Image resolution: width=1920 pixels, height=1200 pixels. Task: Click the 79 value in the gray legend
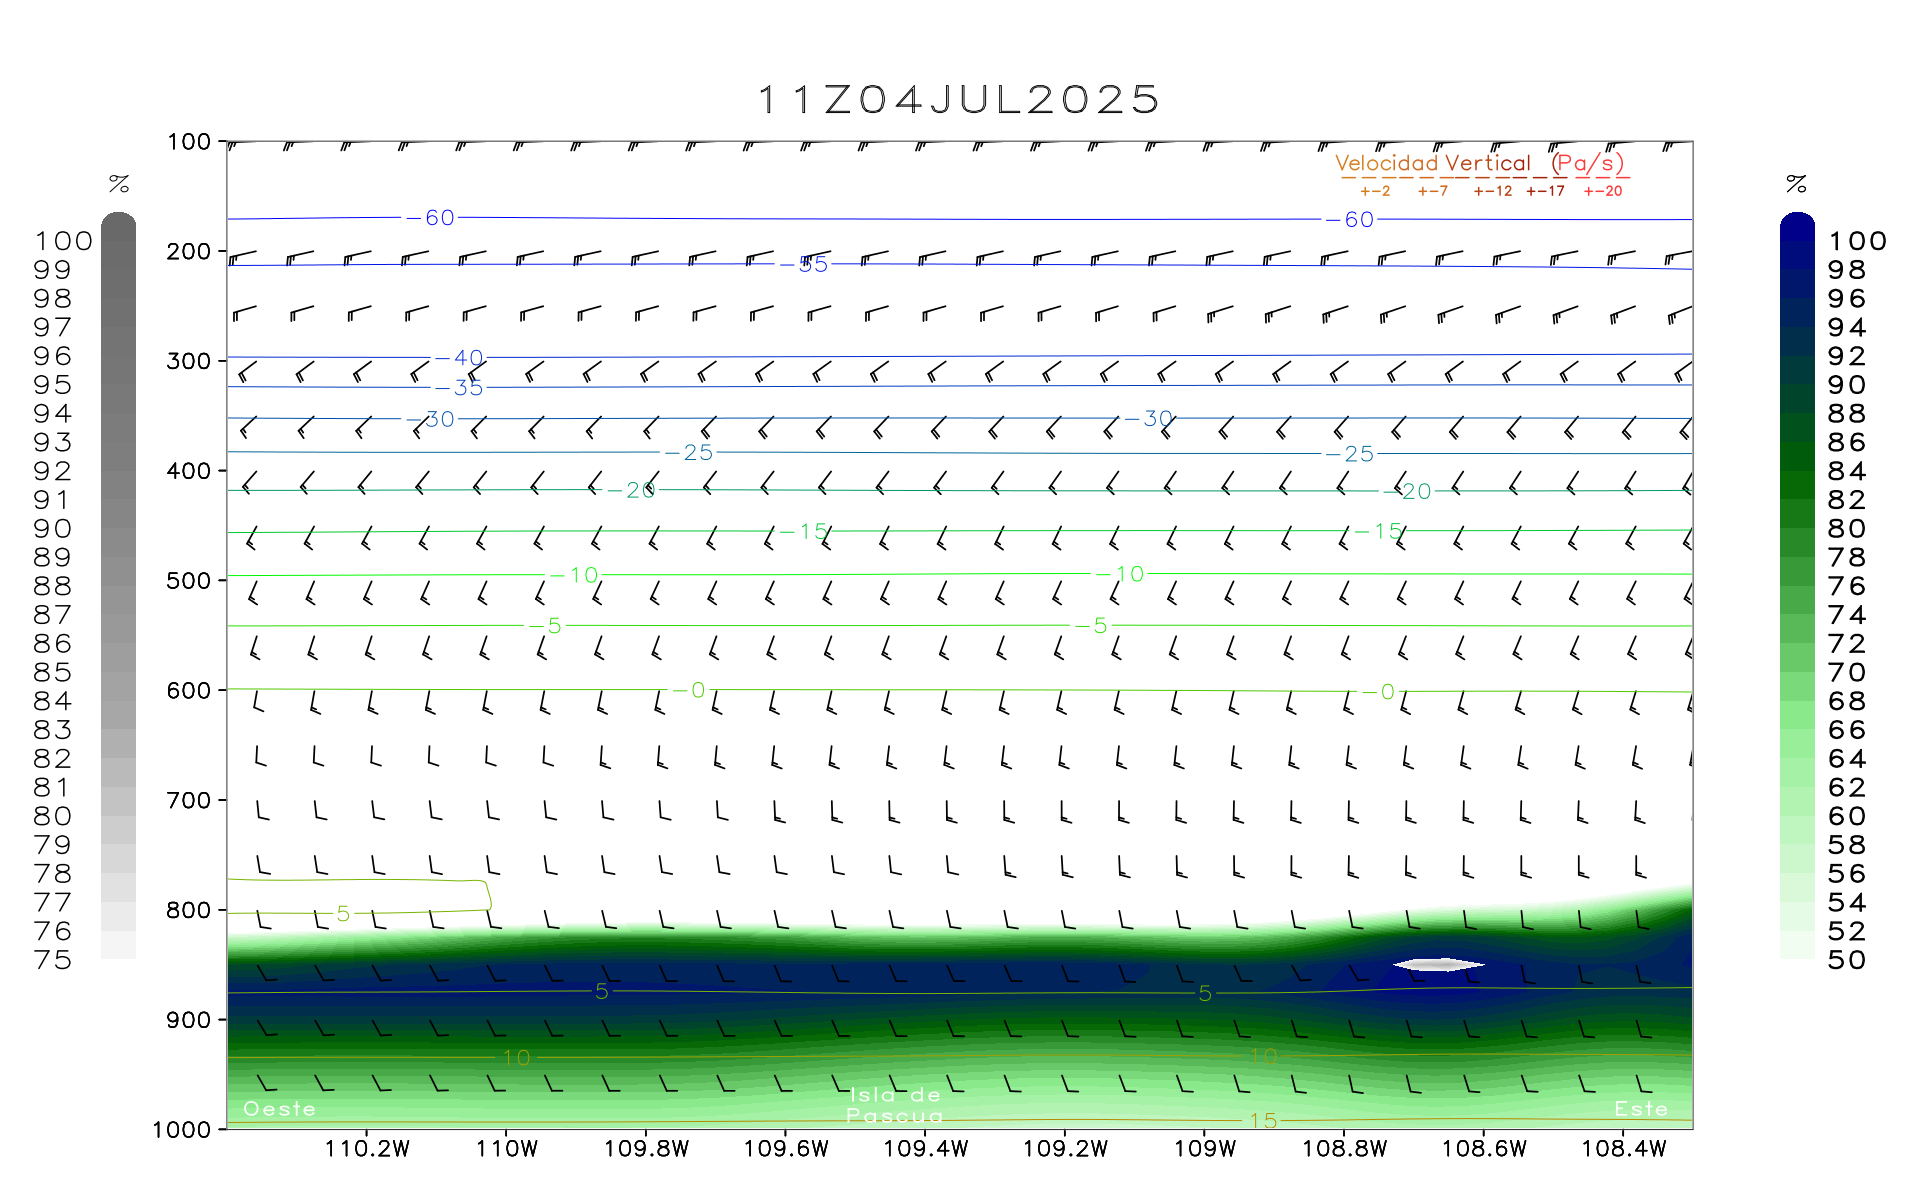pyautogui.click(x=52, y=845)
